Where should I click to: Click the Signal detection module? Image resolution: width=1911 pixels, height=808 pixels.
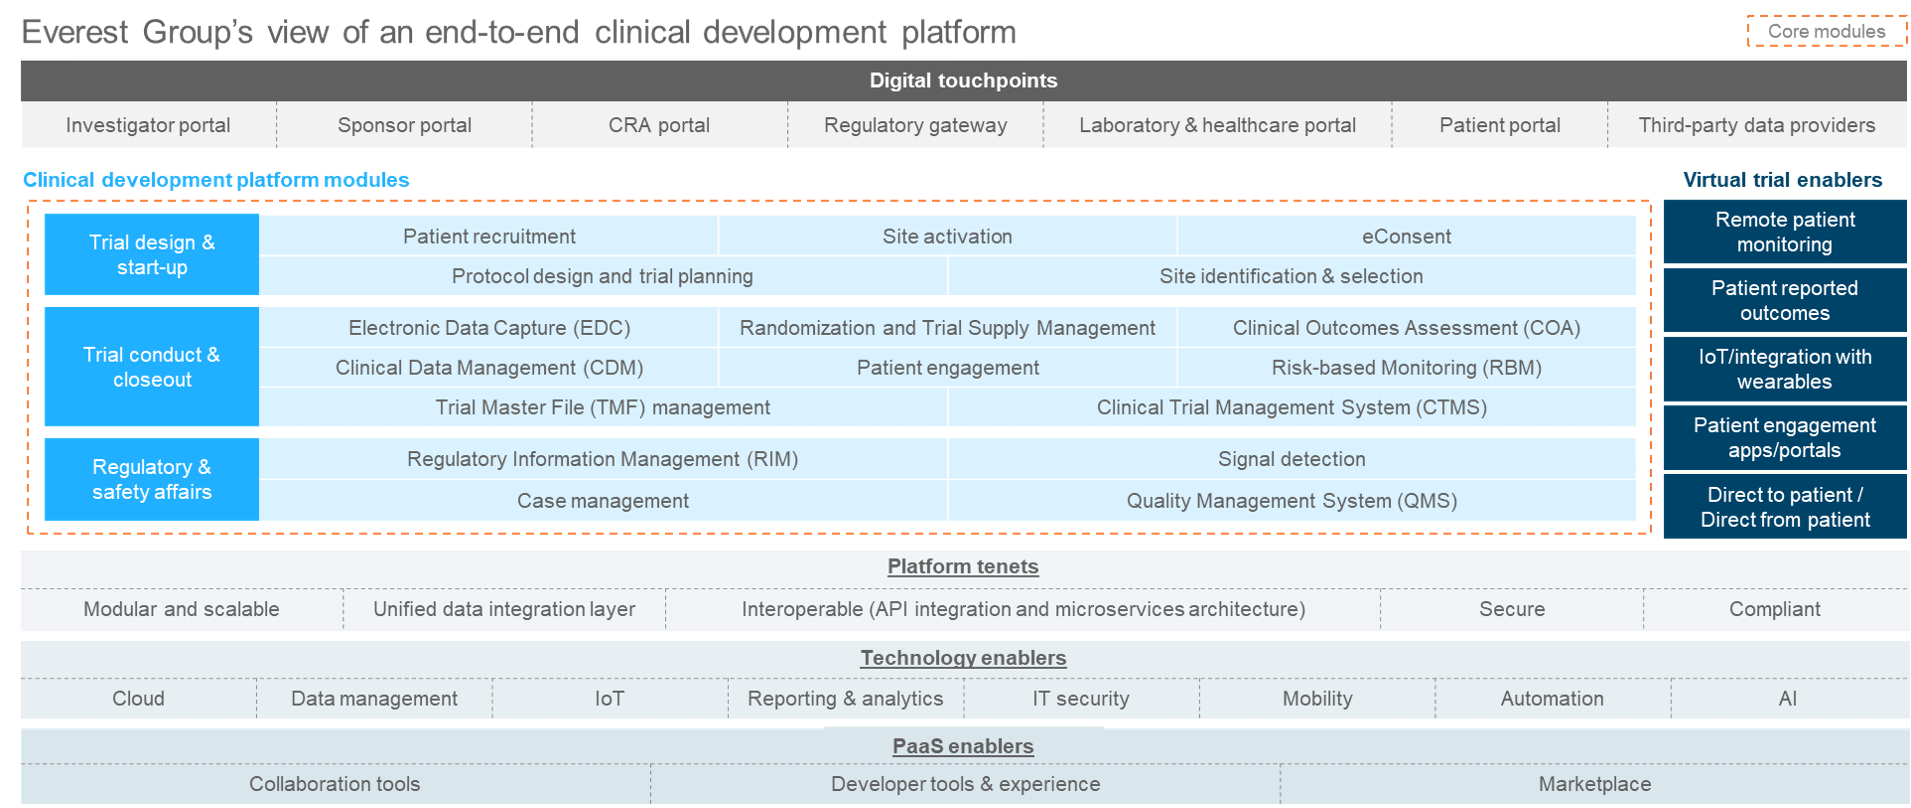click(1291, 459)
